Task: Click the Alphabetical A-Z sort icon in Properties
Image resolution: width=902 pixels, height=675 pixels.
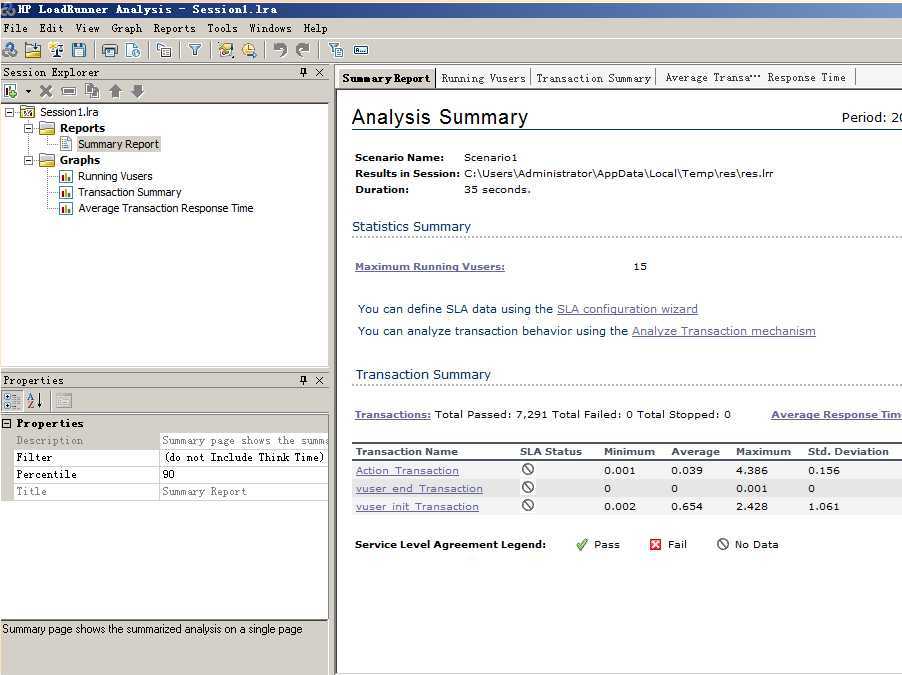Action: tap(35, 401)
